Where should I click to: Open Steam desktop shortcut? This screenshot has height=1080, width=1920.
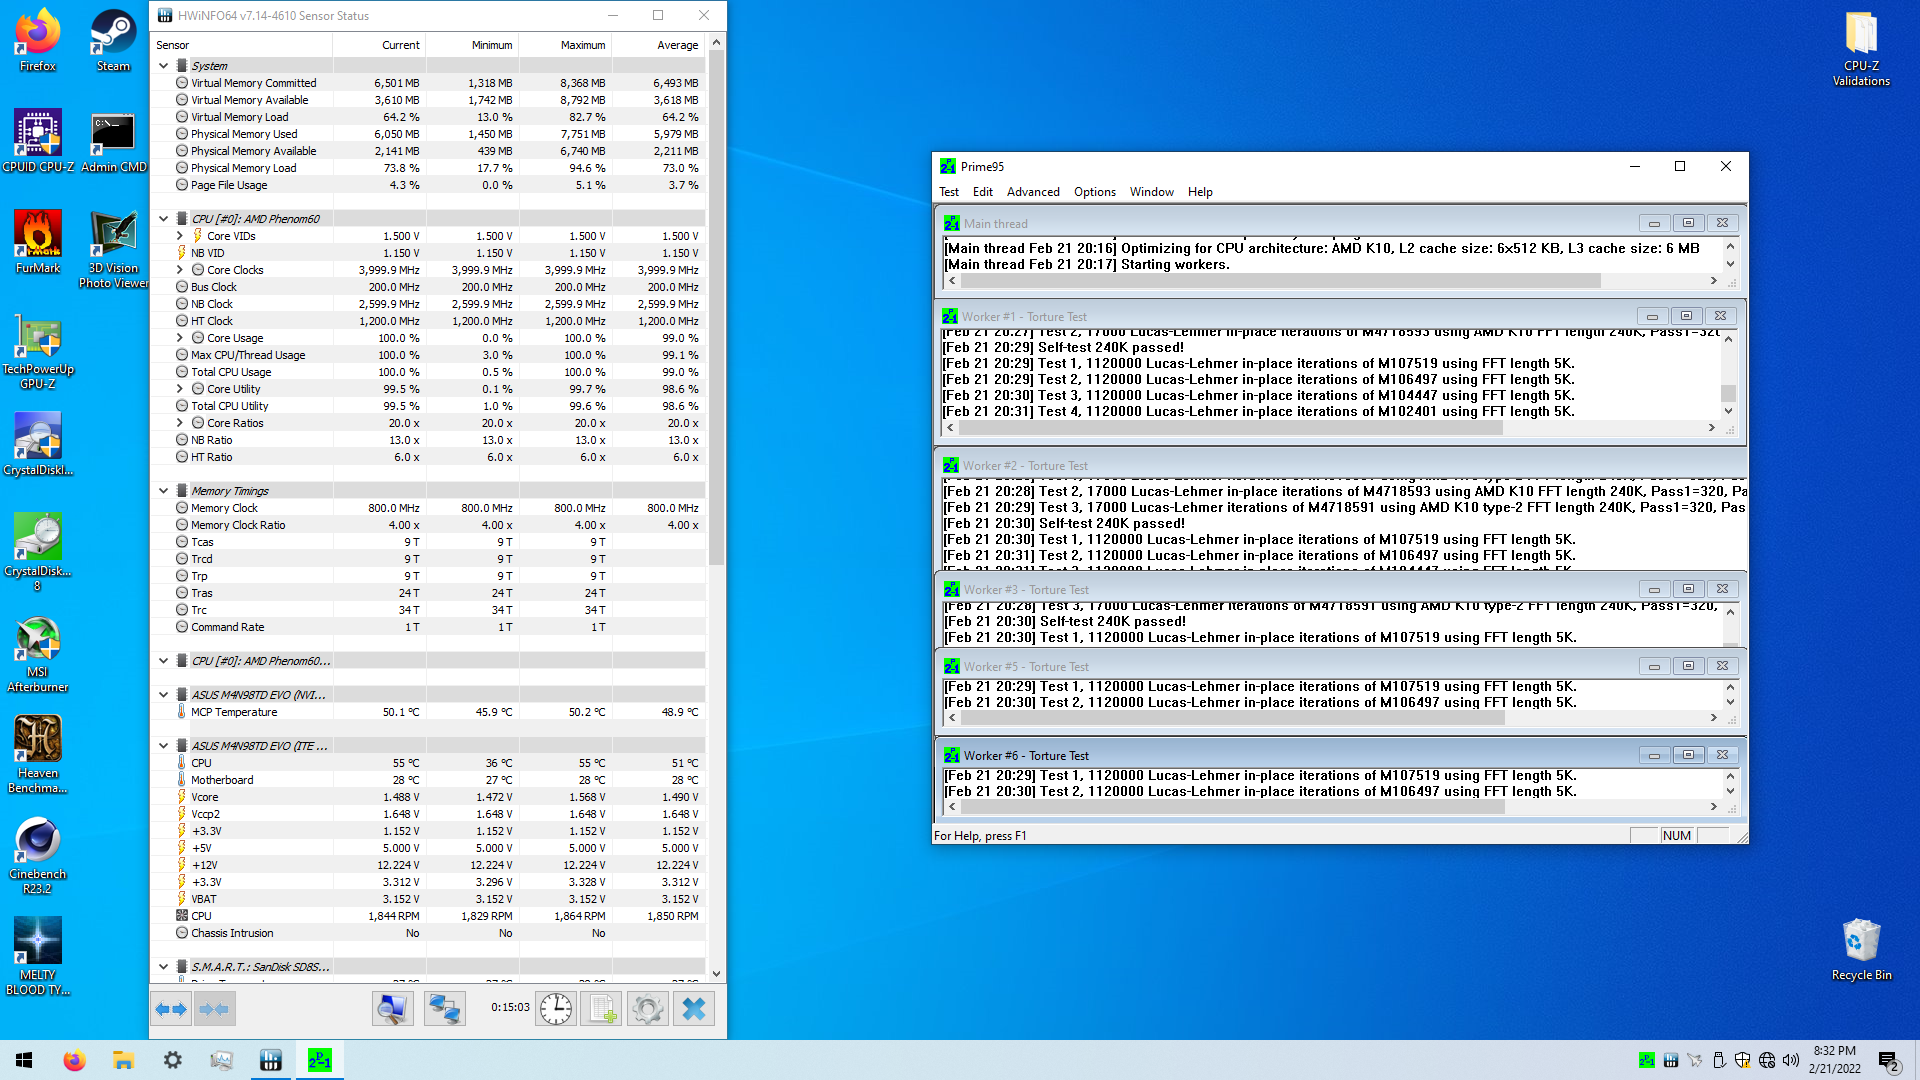pos(113,40)
